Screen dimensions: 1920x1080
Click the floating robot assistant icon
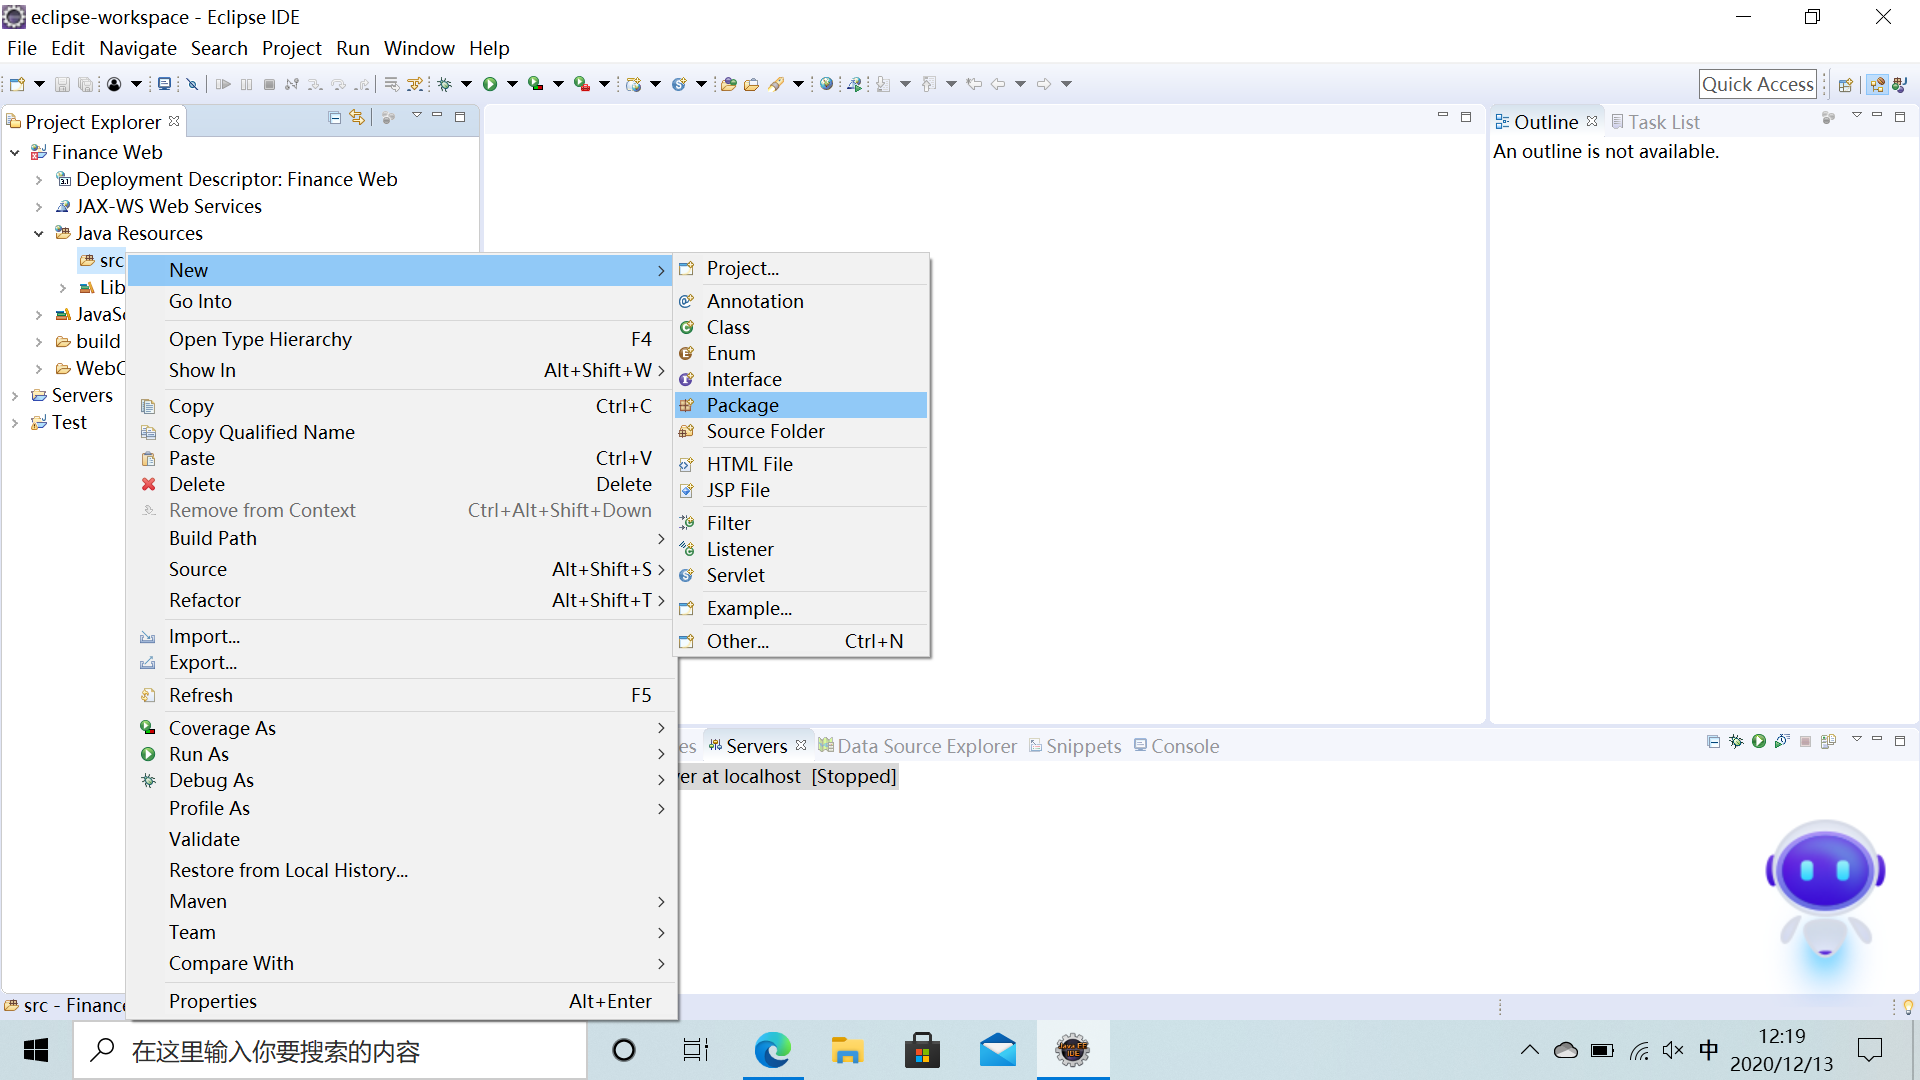click(1826, 892)
